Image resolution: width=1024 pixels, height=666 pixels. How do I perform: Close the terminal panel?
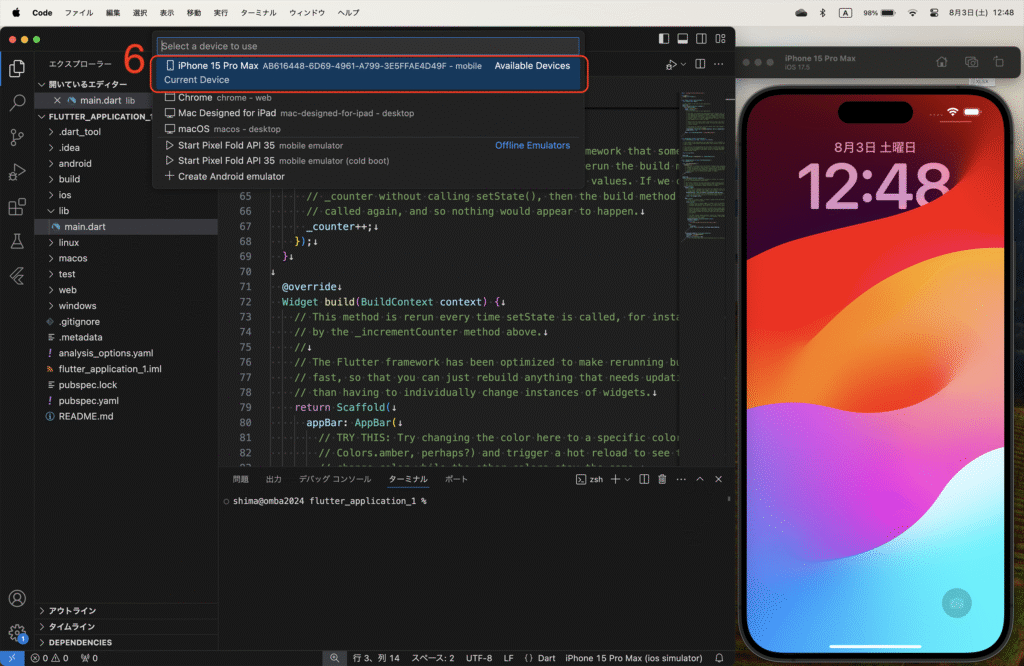[718, 479]
